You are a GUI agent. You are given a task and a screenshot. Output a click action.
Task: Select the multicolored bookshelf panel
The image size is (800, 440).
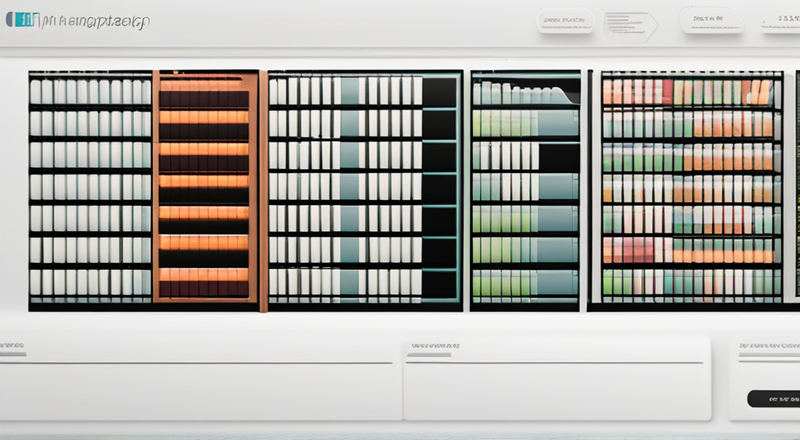coord(692,189)
